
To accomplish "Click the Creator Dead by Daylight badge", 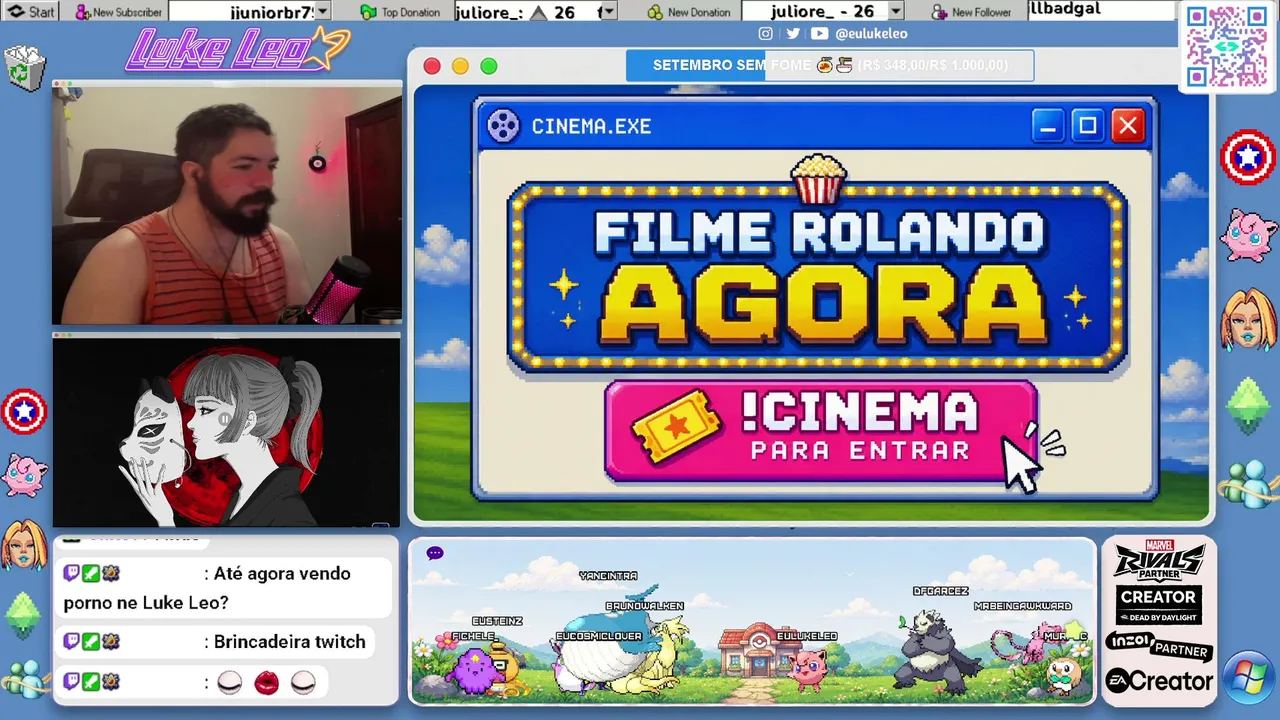I will click(x=1159, y=604).
